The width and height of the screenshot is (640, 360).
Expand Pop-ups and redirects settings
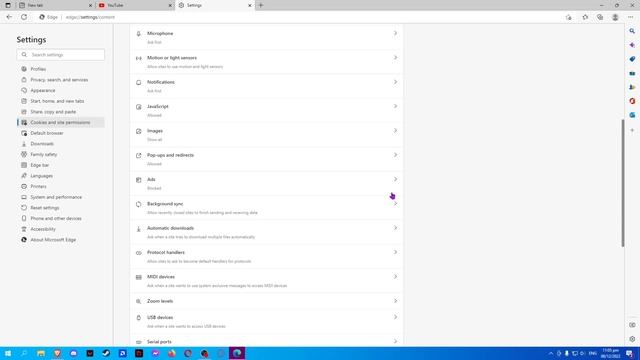click(x=395, y=155)
